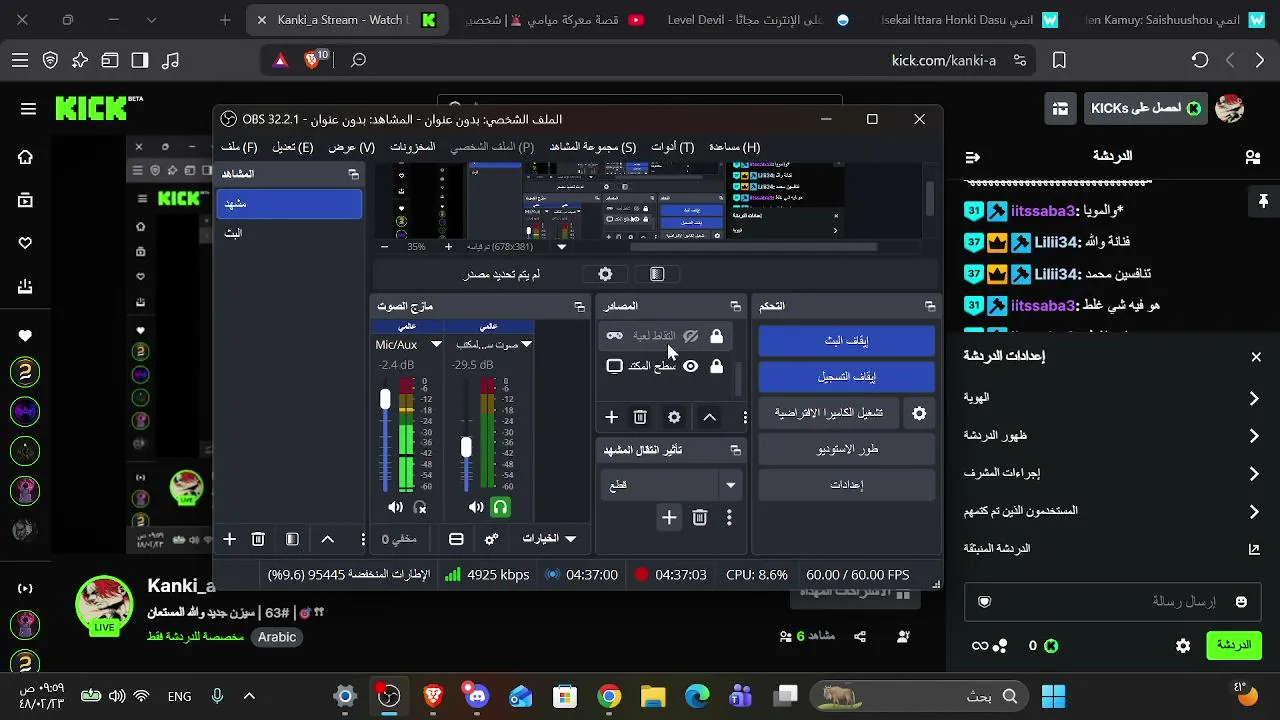Stop streaming in OBS controls
This screenshot has height=720, width=1280.
(x=846, y=341)
